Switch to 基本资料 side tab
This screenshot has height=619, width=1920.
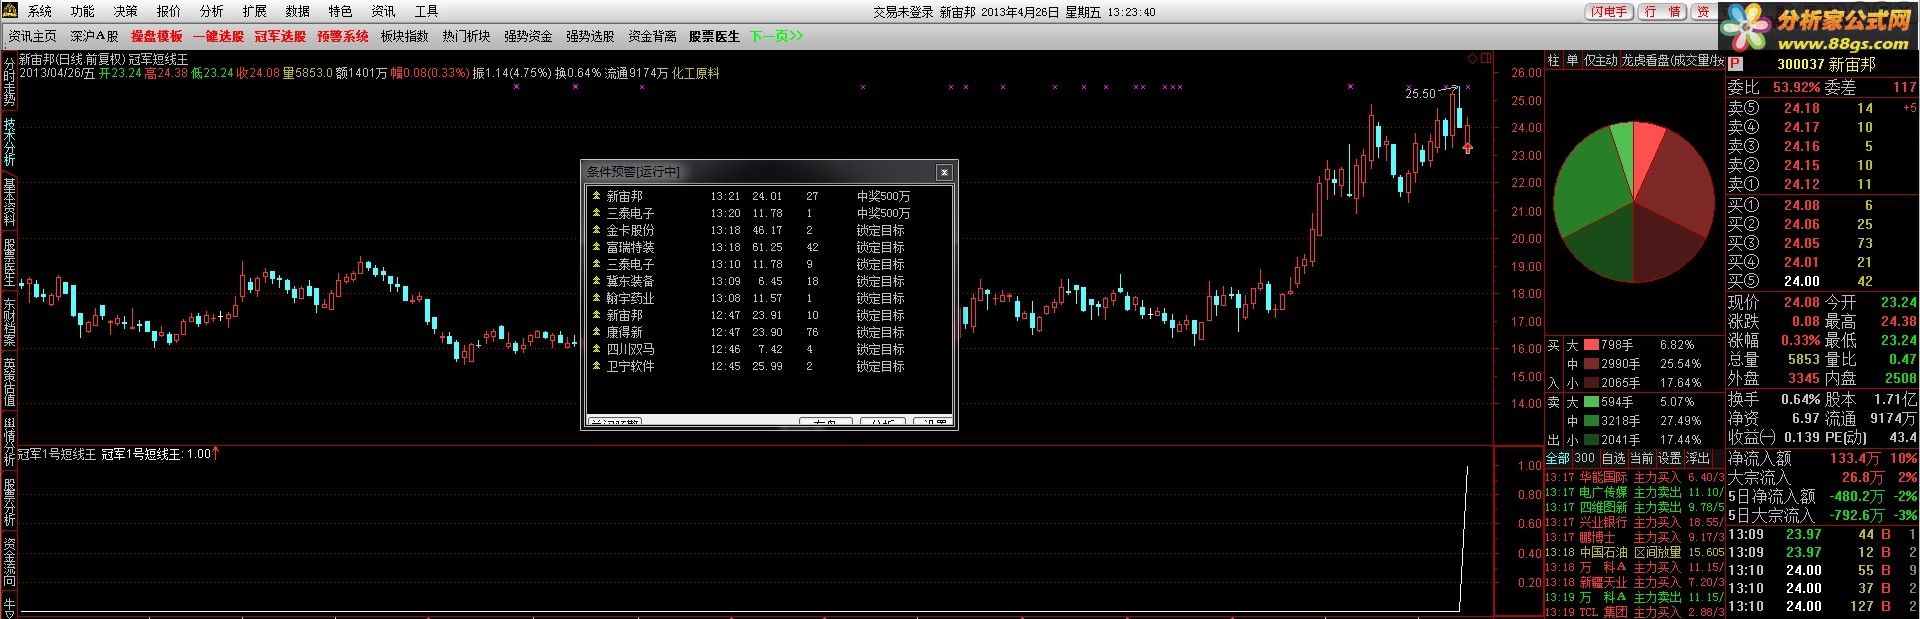click(x=9, y=203)
